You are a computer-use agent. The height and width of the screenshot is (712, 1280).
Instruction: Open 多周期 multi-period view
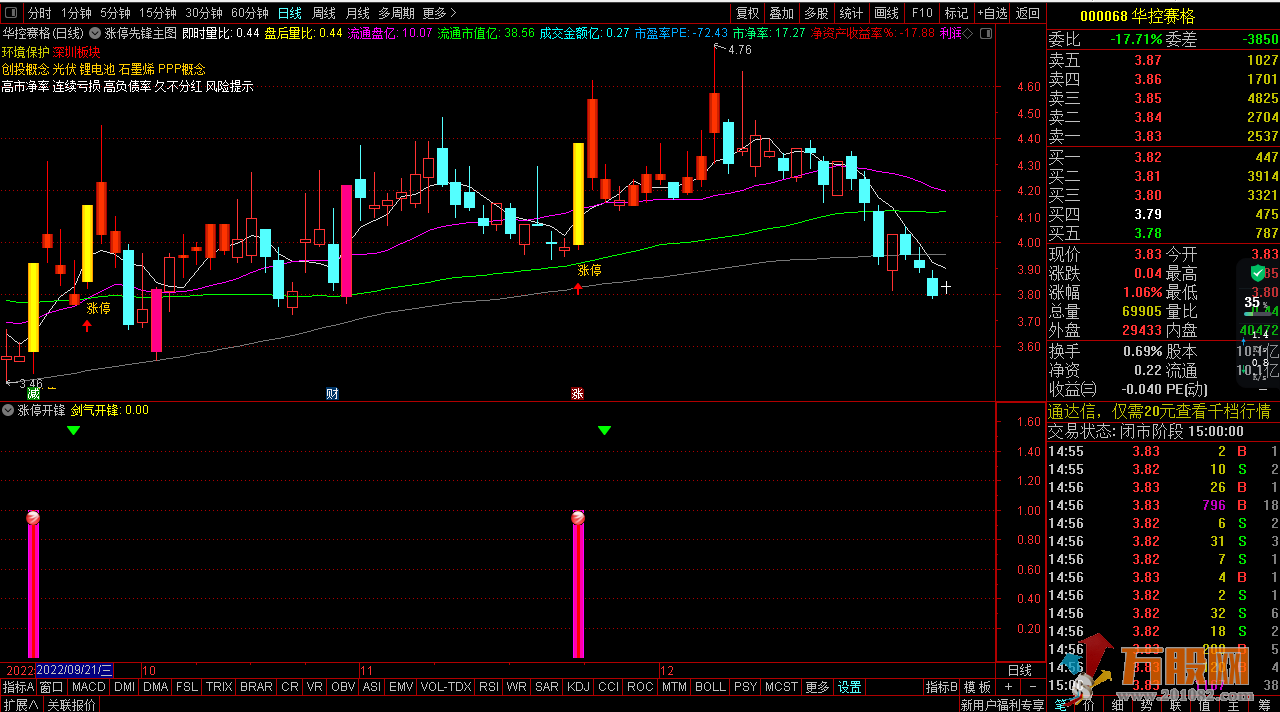396,13
